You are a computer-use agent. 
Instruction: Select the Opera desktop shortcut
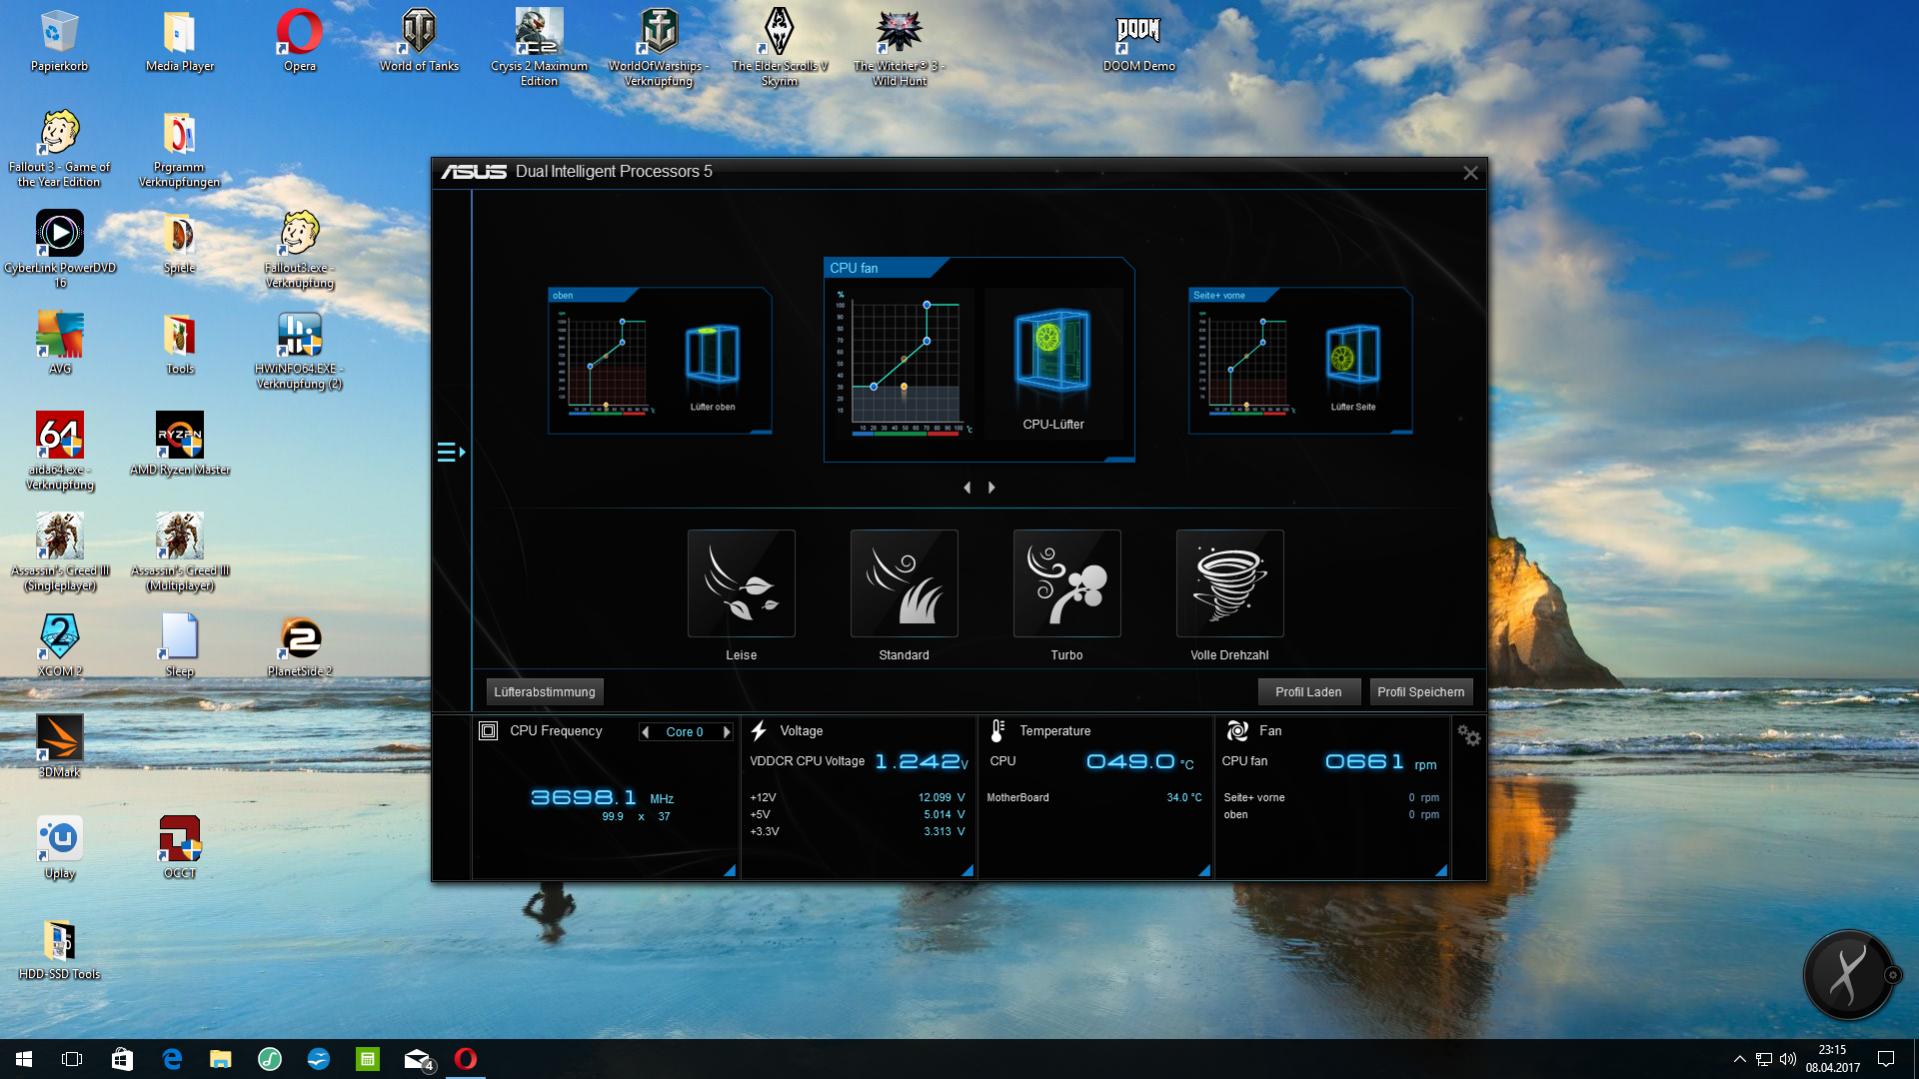point(299,41)
